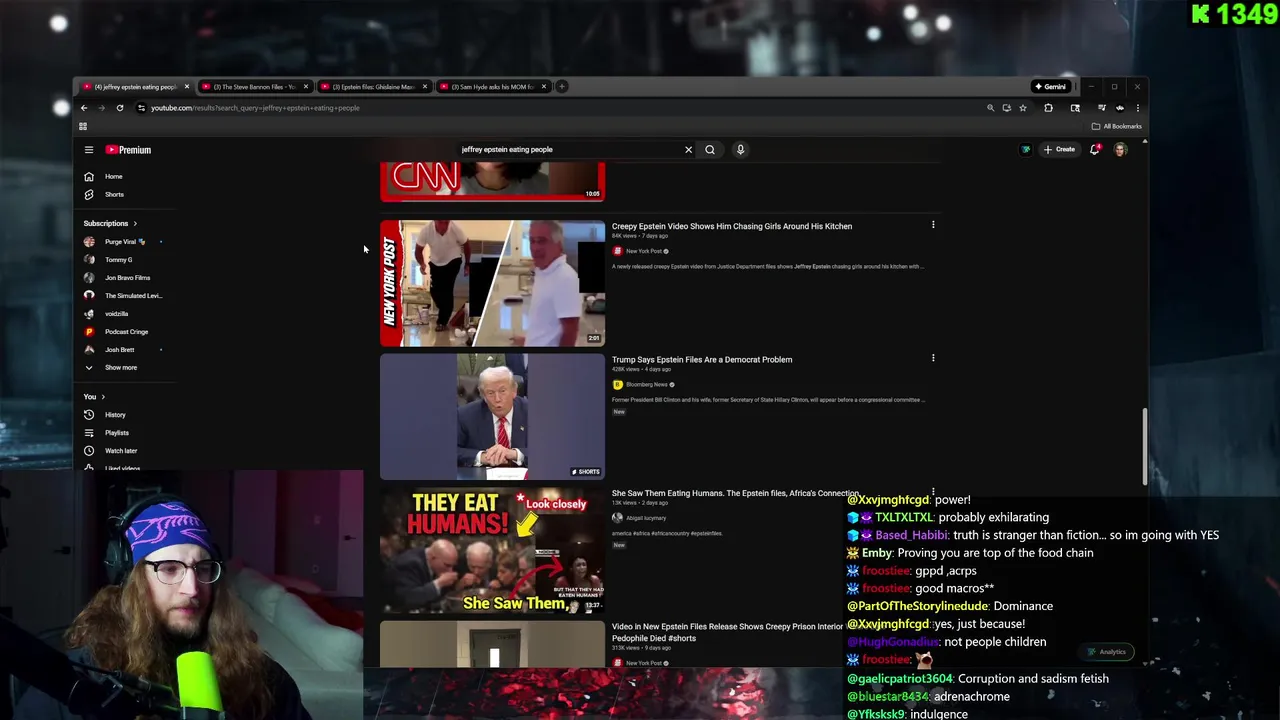The image size is (1280, 720).
Task: Open Creepy Epstein Video title link
Action: pyautogui.click(x=732, y=226)
